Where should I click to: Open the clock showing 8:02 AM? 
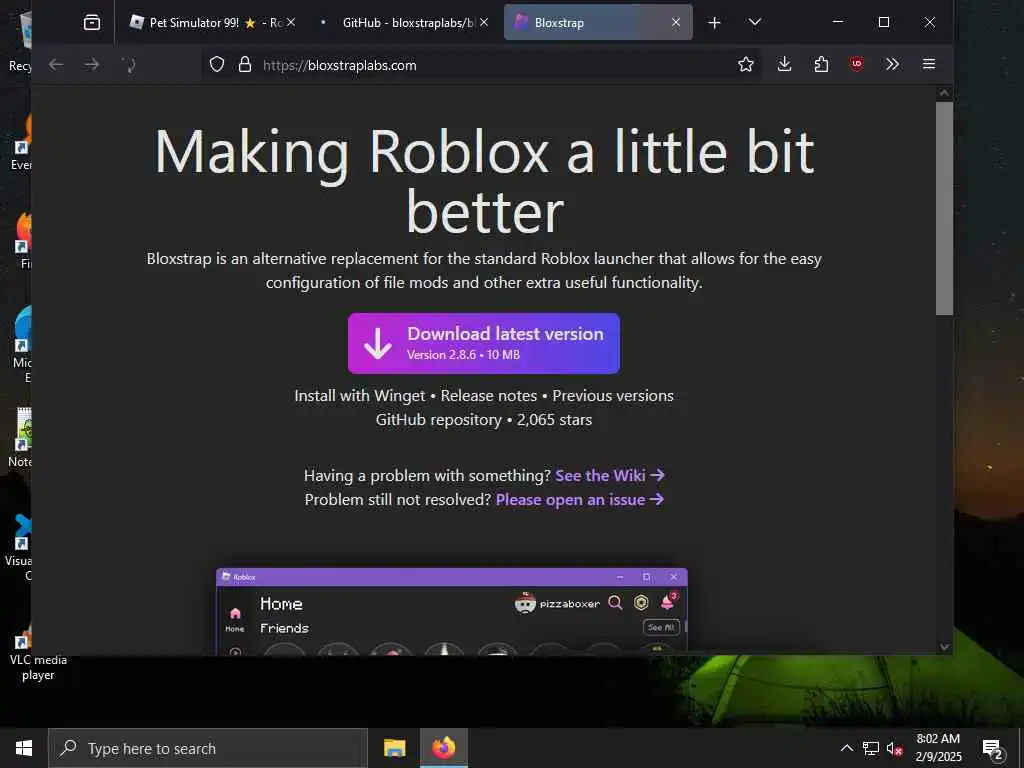pos(938,748)
